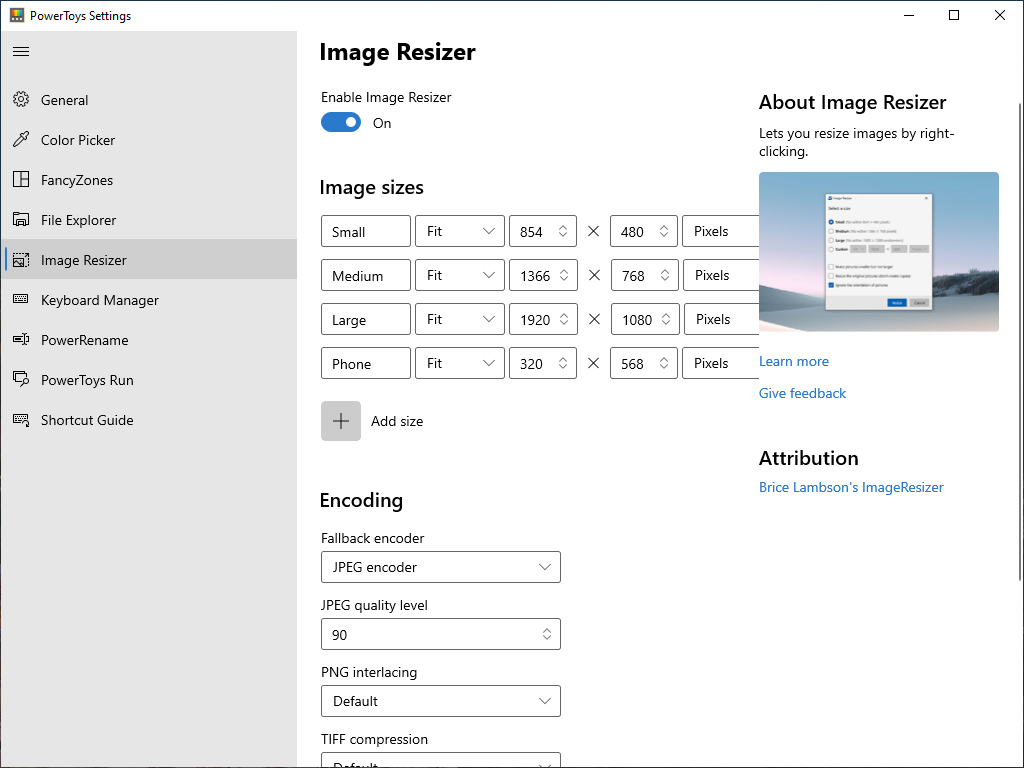Click the FancyZones layout icon

click(x=21, y=180)
